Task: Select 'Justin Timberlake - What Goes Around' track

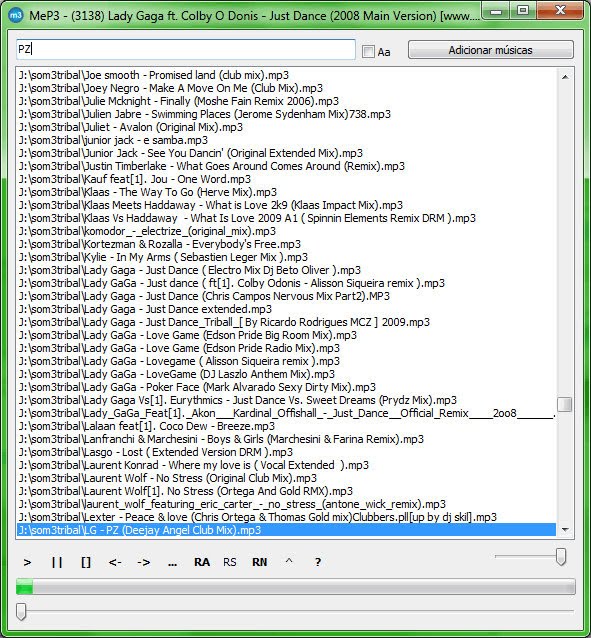Action: (287, 166)
